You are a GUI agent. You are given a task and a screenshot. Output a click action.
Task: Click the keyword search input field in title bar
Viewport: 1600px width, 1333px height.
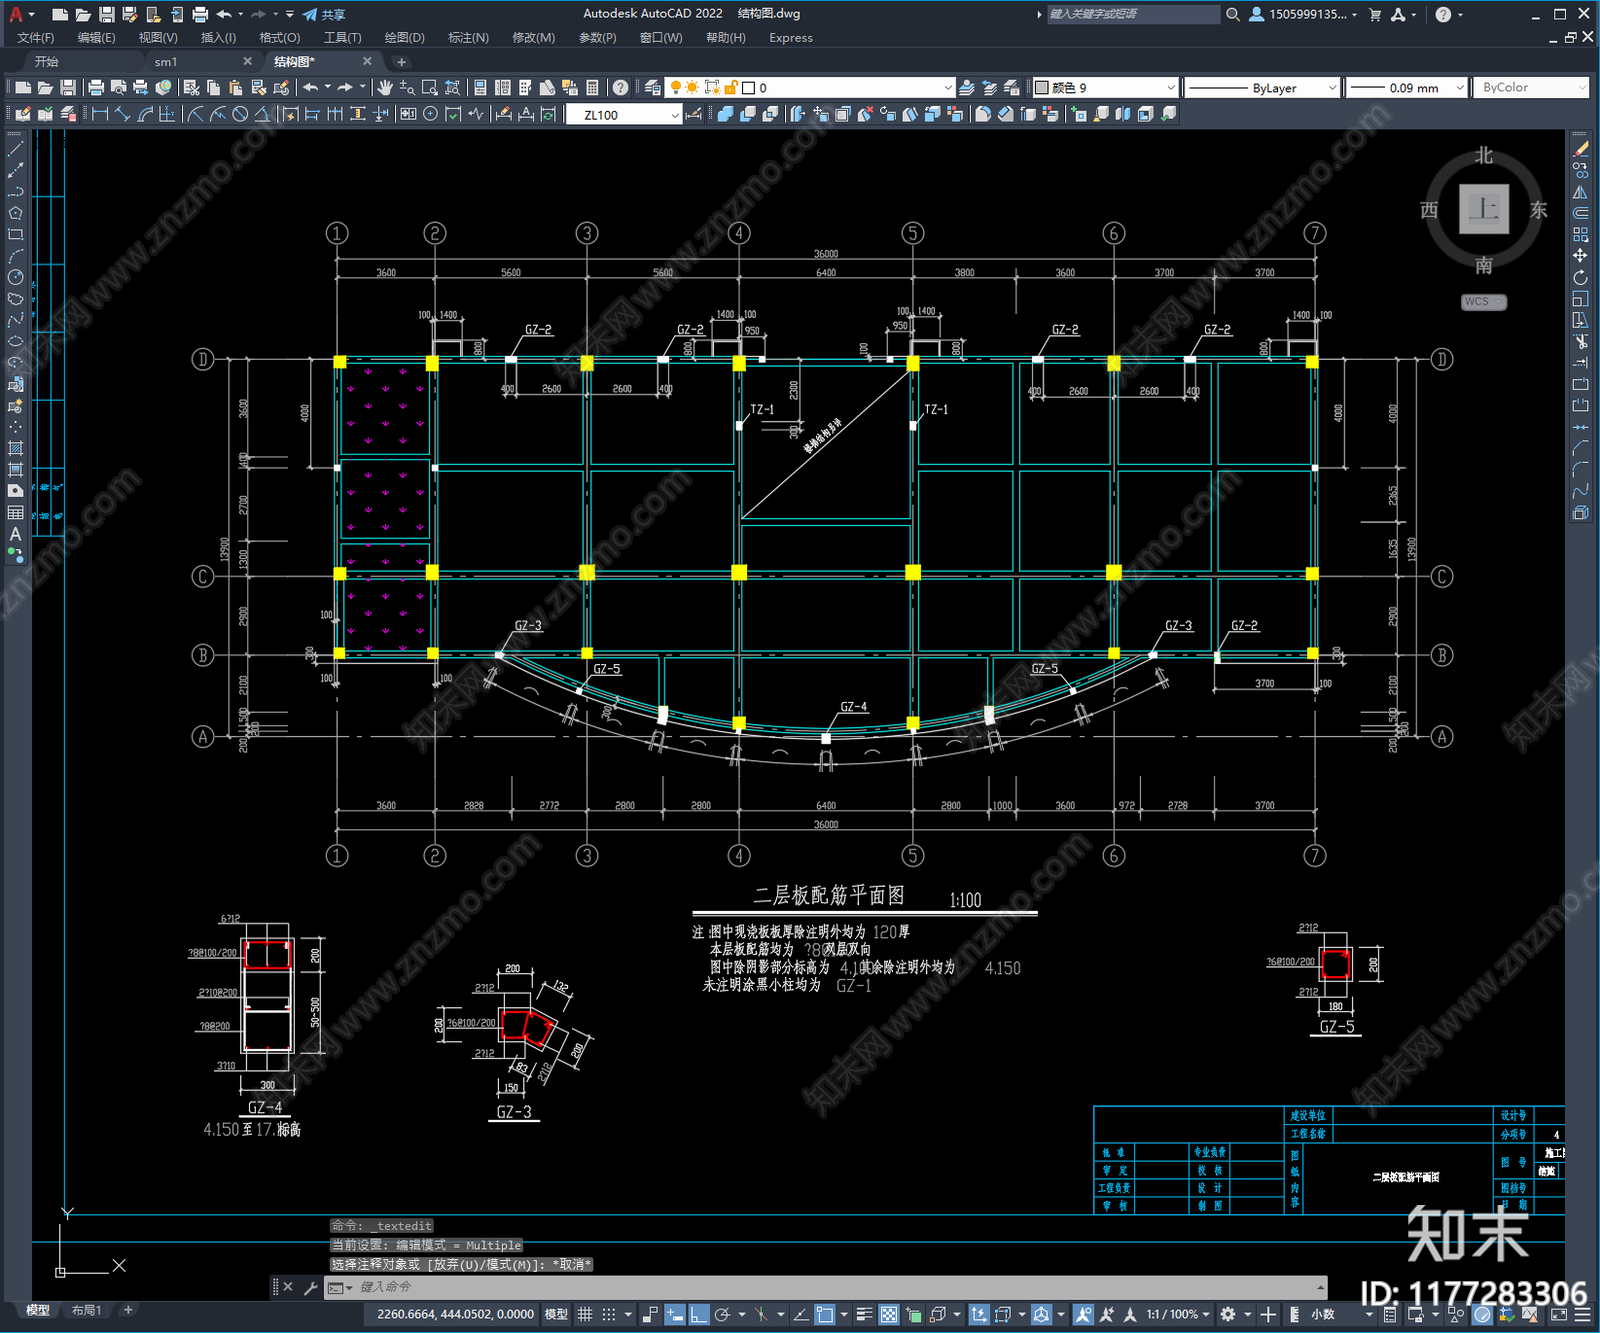pyautogui.click(x=1133, y=14)
